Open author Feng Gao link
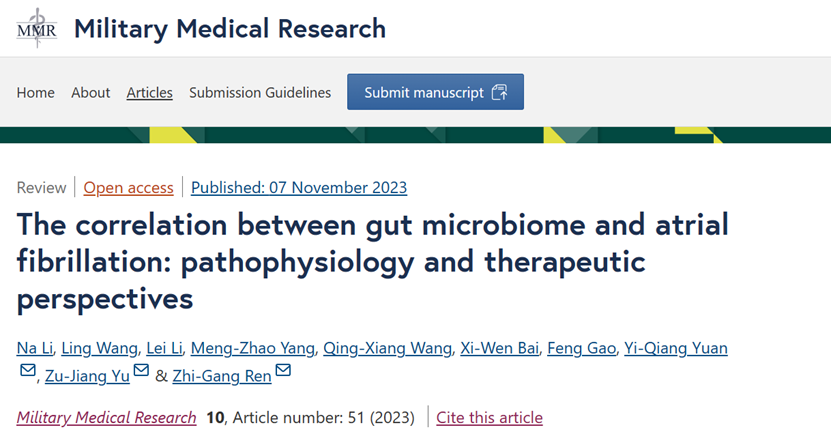The width and height of the screenshot is (831, 447). pyautogui.click(x=581, y=348)
